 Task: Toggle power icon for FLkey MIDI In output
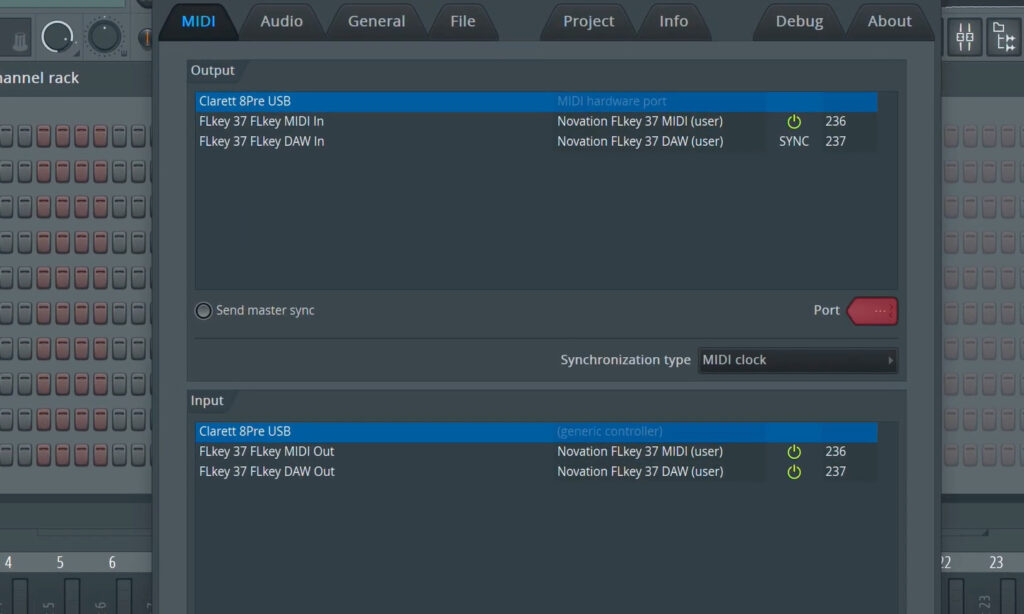(x=794, y=121)
